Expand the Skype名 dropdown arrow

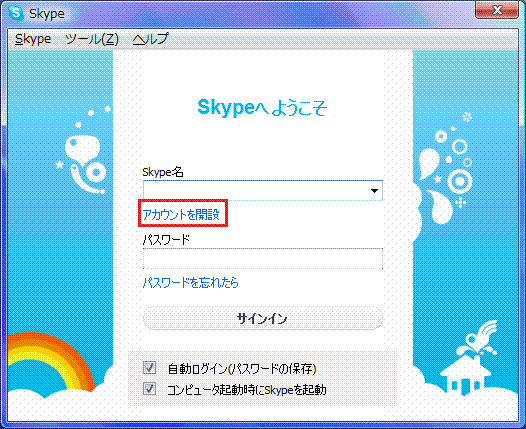coord(374,191)
